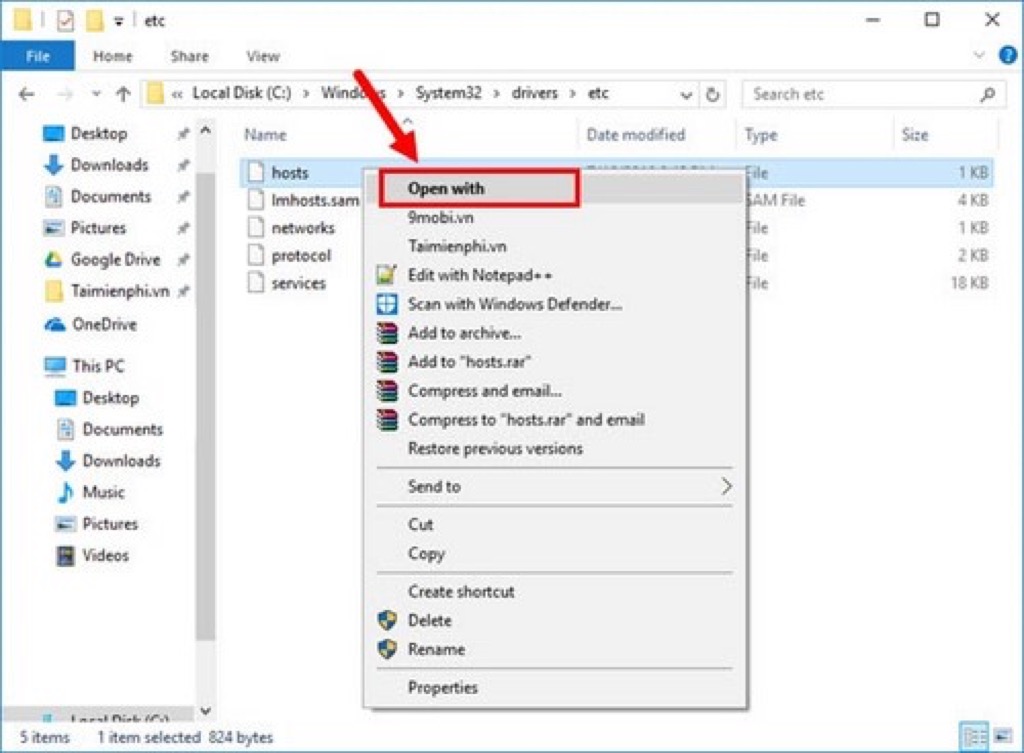Choose Taimienphi.vn from context menu
This screenshot has height=753, width=1024.
click(457, 246)
